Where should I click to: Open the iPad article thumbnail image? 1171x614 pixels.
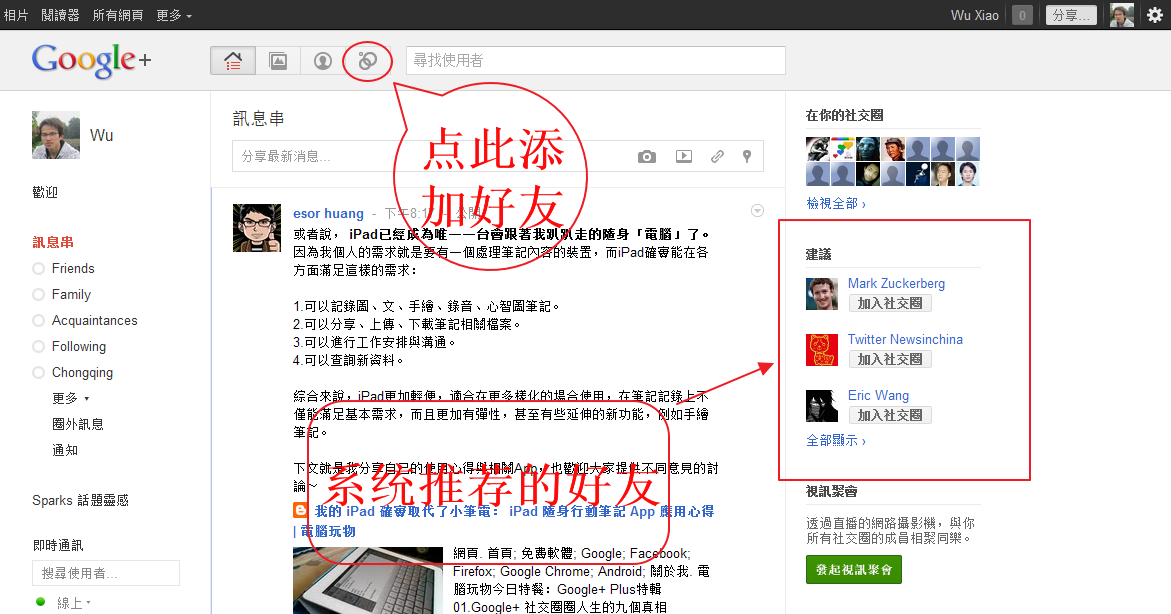pyautogui.click(x=368, y=580)
